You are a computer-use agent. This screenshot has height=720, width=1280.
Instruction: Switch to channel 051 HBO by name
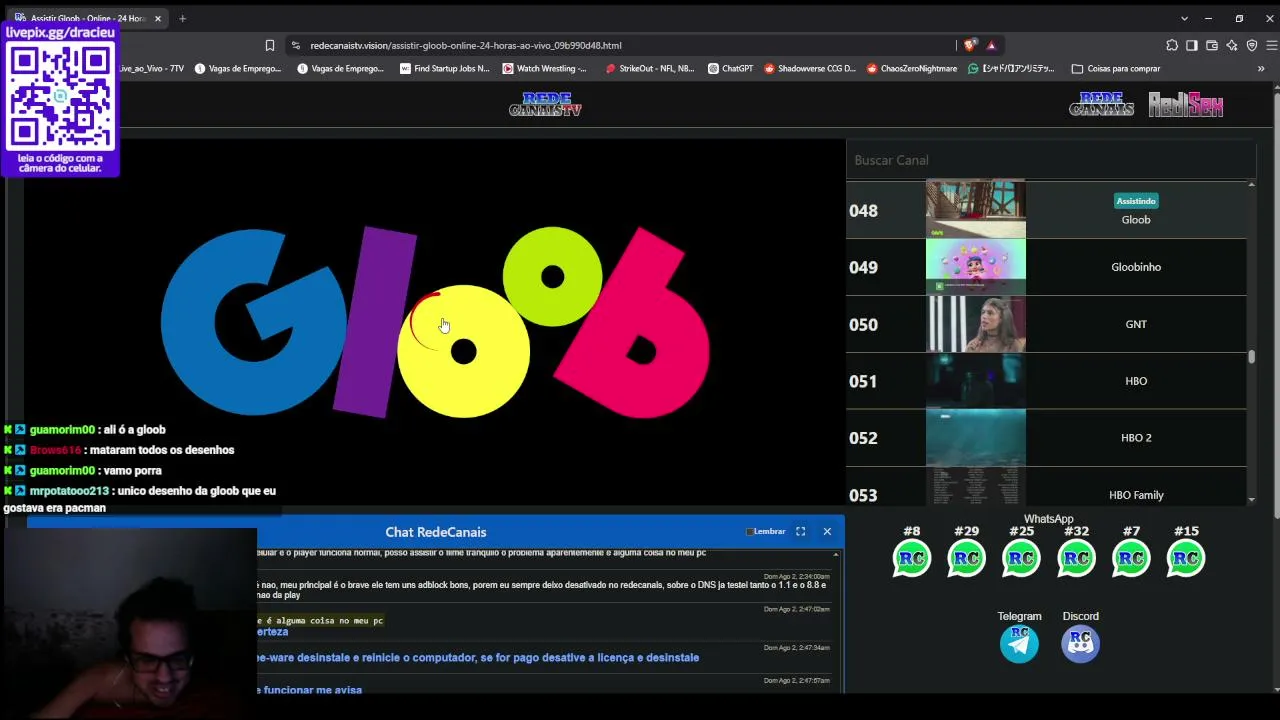[x=1136, y=381]
